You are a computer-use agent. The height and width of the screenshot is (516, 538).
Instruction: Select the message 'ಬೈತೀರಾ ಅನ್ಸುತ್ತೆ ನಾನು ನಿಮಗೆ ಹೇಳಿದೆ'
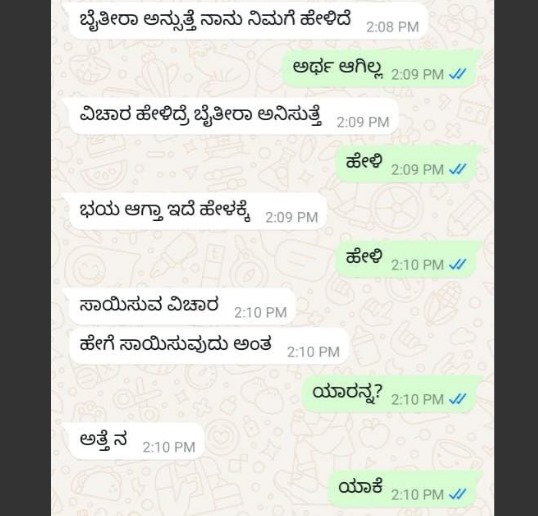coord(215,19)
